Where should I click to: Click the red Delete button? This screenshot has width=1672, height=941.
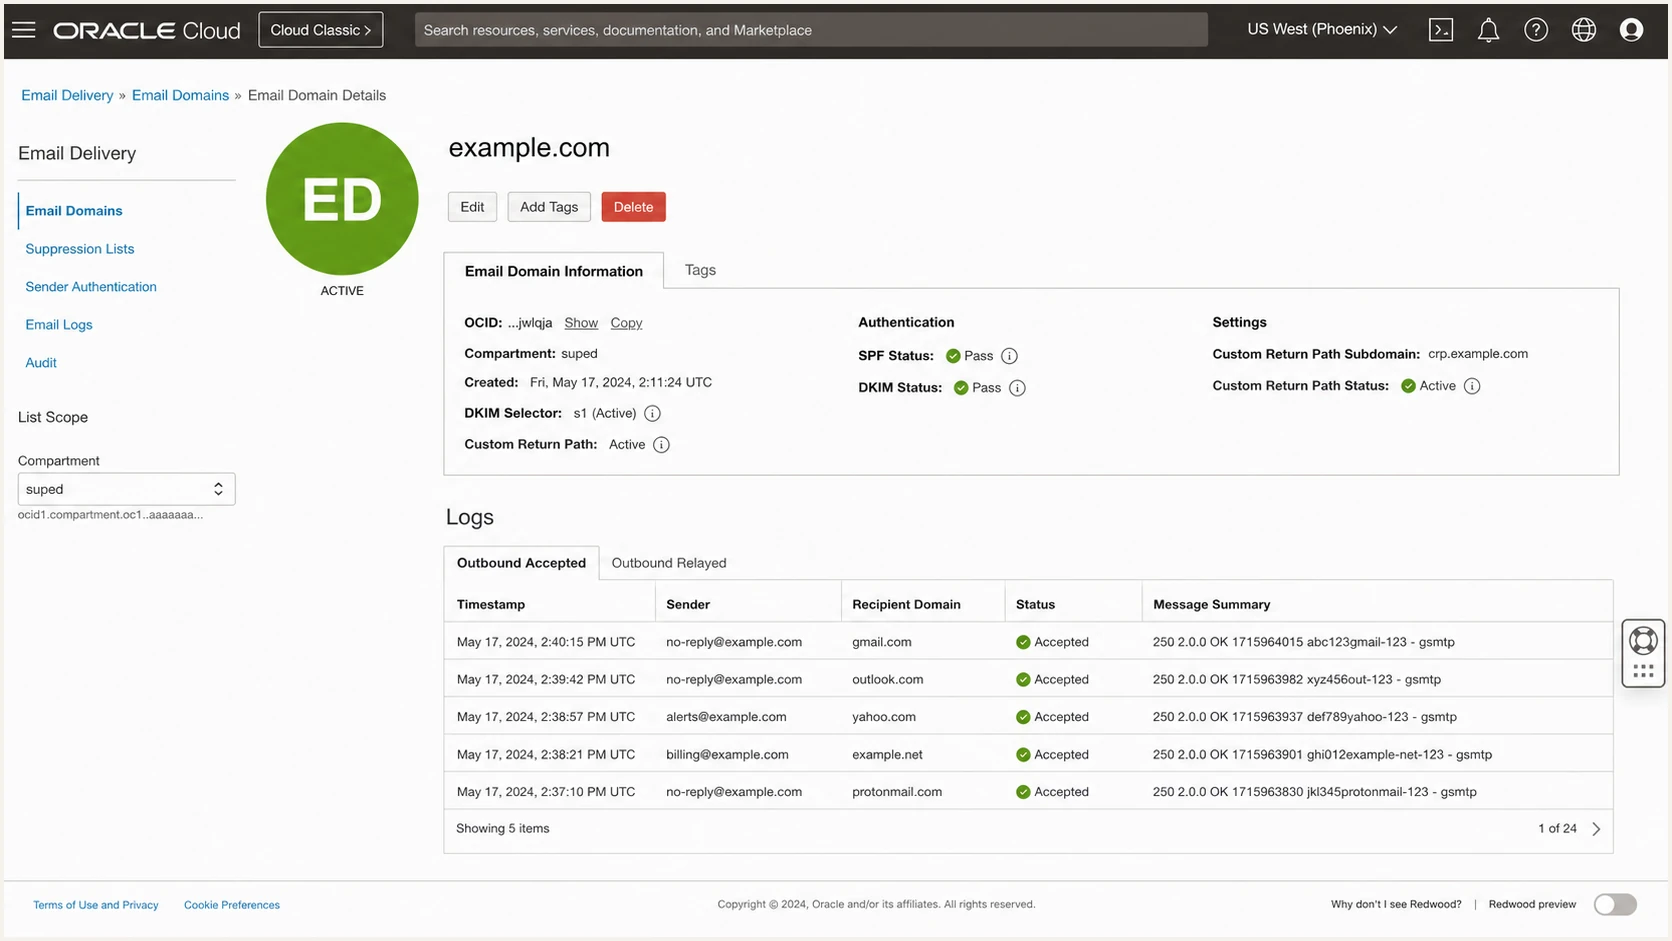pyautogui.click(x=633, y=207)
